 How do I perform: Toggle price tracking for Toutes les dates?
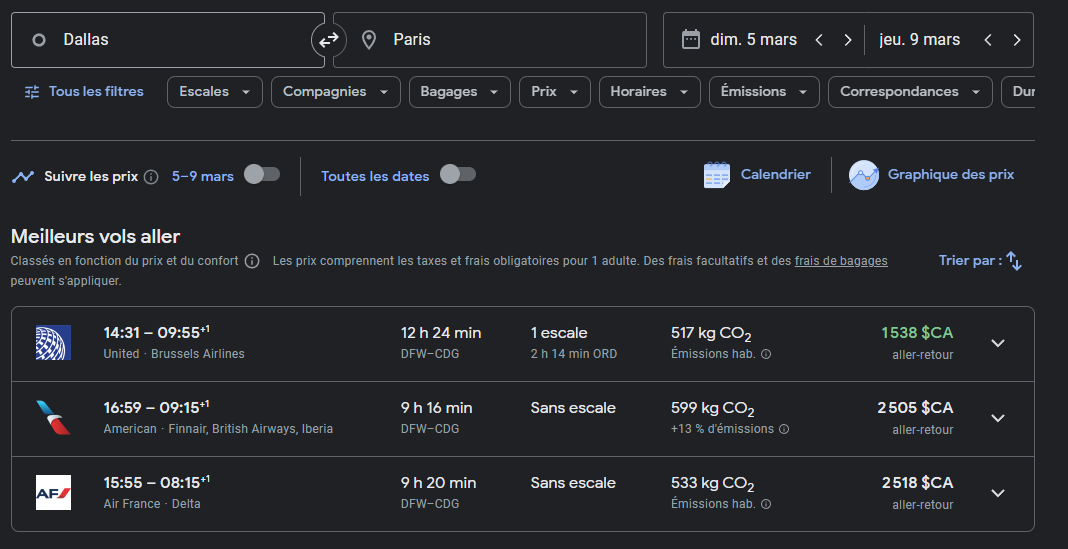tap(458, 174)
